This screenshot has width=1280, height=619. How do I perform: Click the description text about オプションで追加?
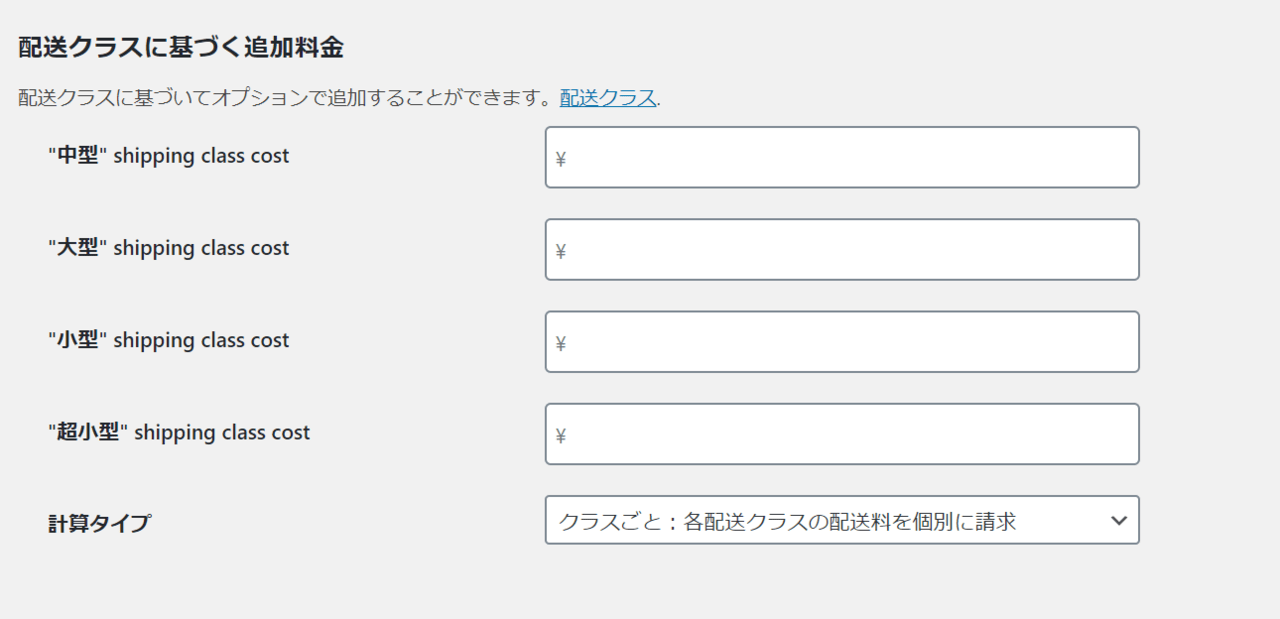286,98
